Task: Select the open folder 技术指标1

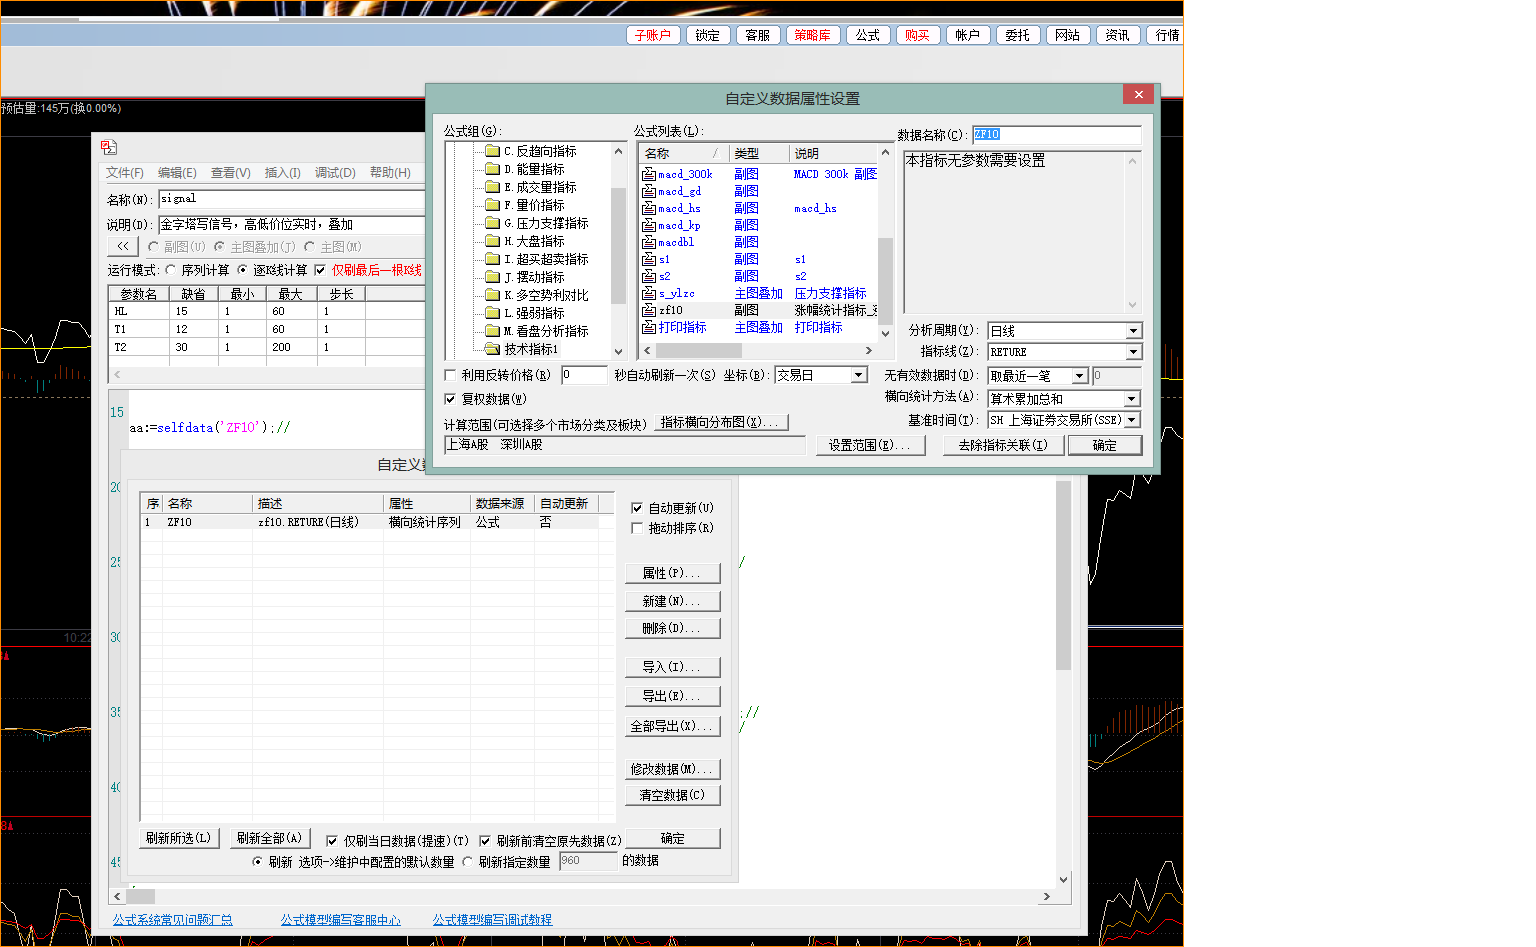Action: (x=492, y=349)
